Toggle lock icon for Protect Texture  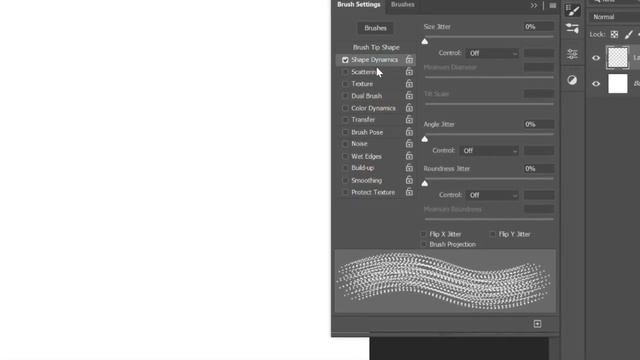pos(409,192)
